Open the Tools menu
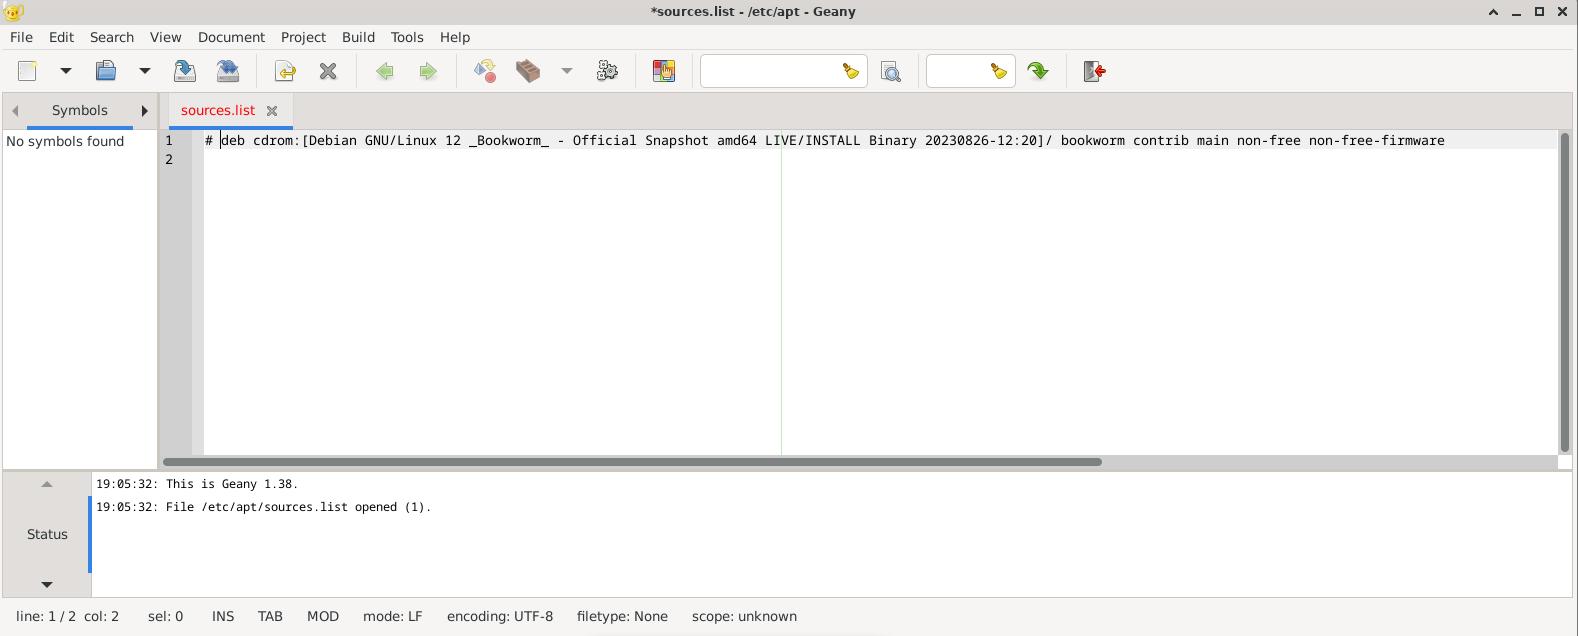 407,37
